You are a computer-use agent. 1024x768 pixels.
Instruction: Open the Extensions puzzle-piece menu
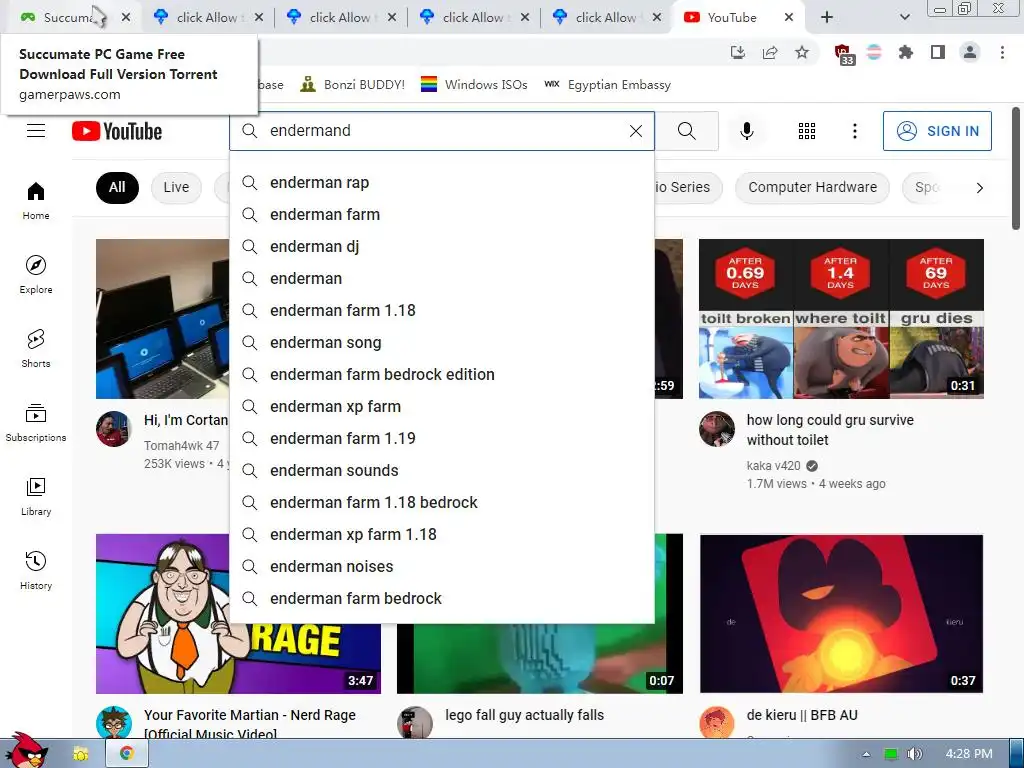[906, 52]
